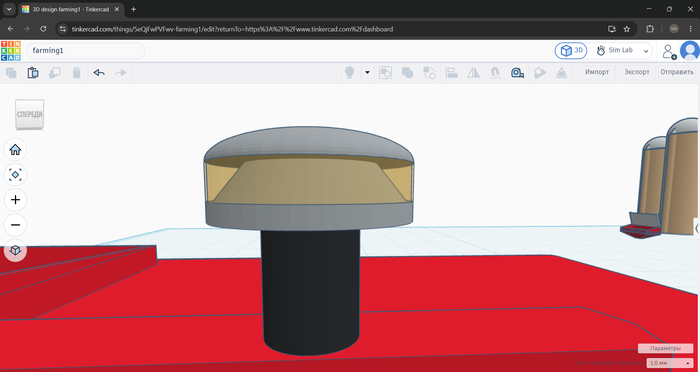Open the browser extensions puzzle icon
Screen dimensions: 700x372
point(650,29)
